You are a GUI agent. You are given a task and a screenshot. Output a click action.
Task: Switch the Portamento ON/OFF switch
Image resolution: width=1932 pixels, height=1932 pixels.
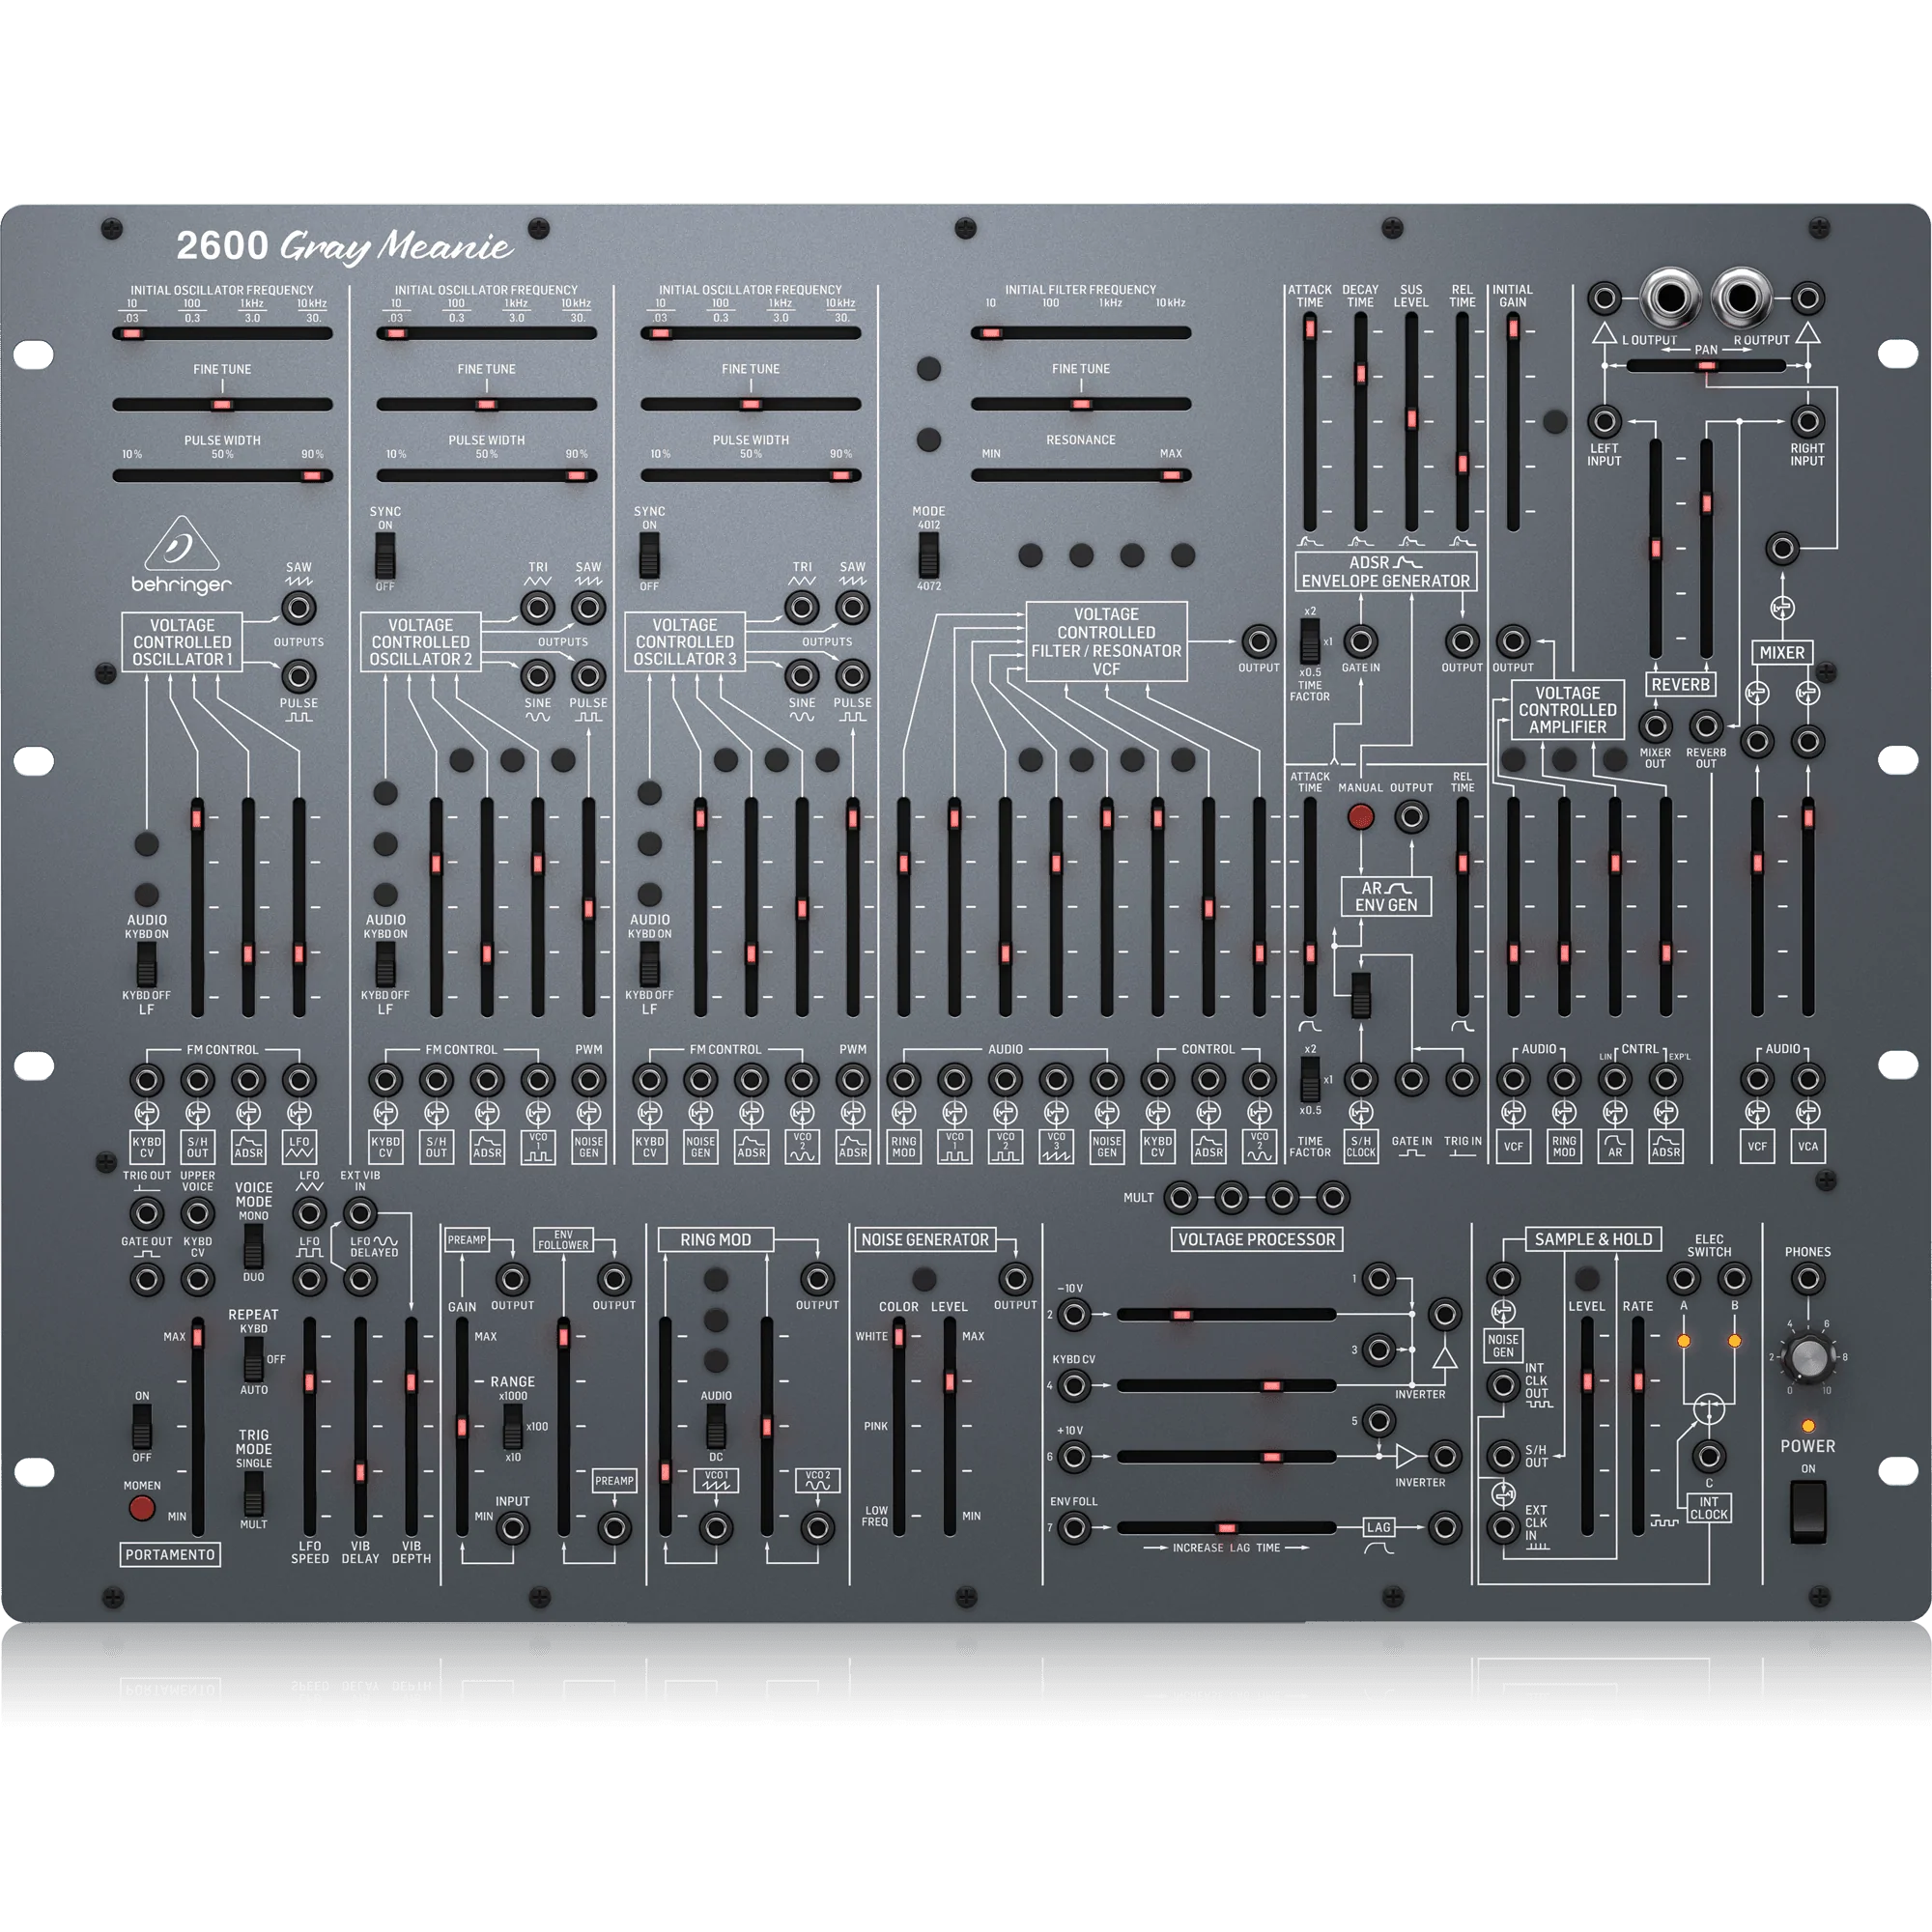(x=142, y=1426)
